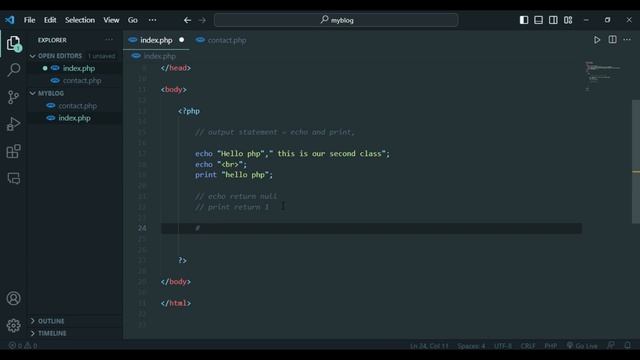Click the errors and warnings status indicator

click(x=23, y=345)
